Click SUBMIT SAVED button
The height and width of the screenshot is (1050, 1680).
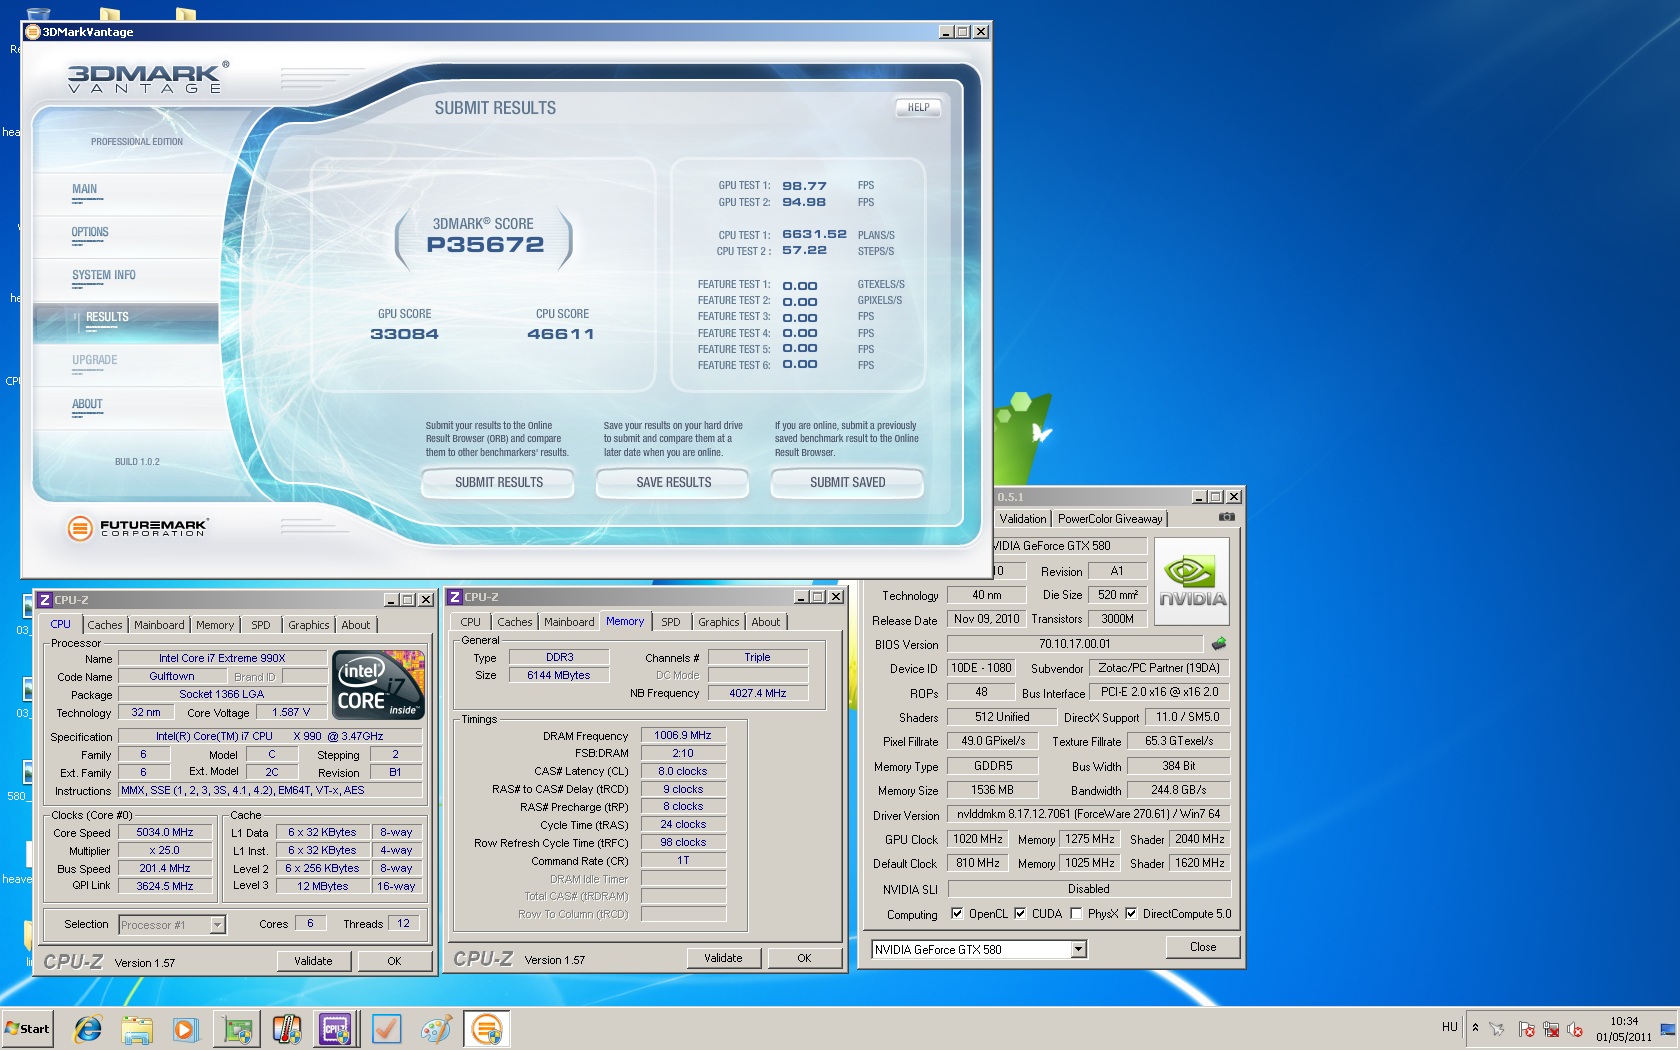pos(847,482)
